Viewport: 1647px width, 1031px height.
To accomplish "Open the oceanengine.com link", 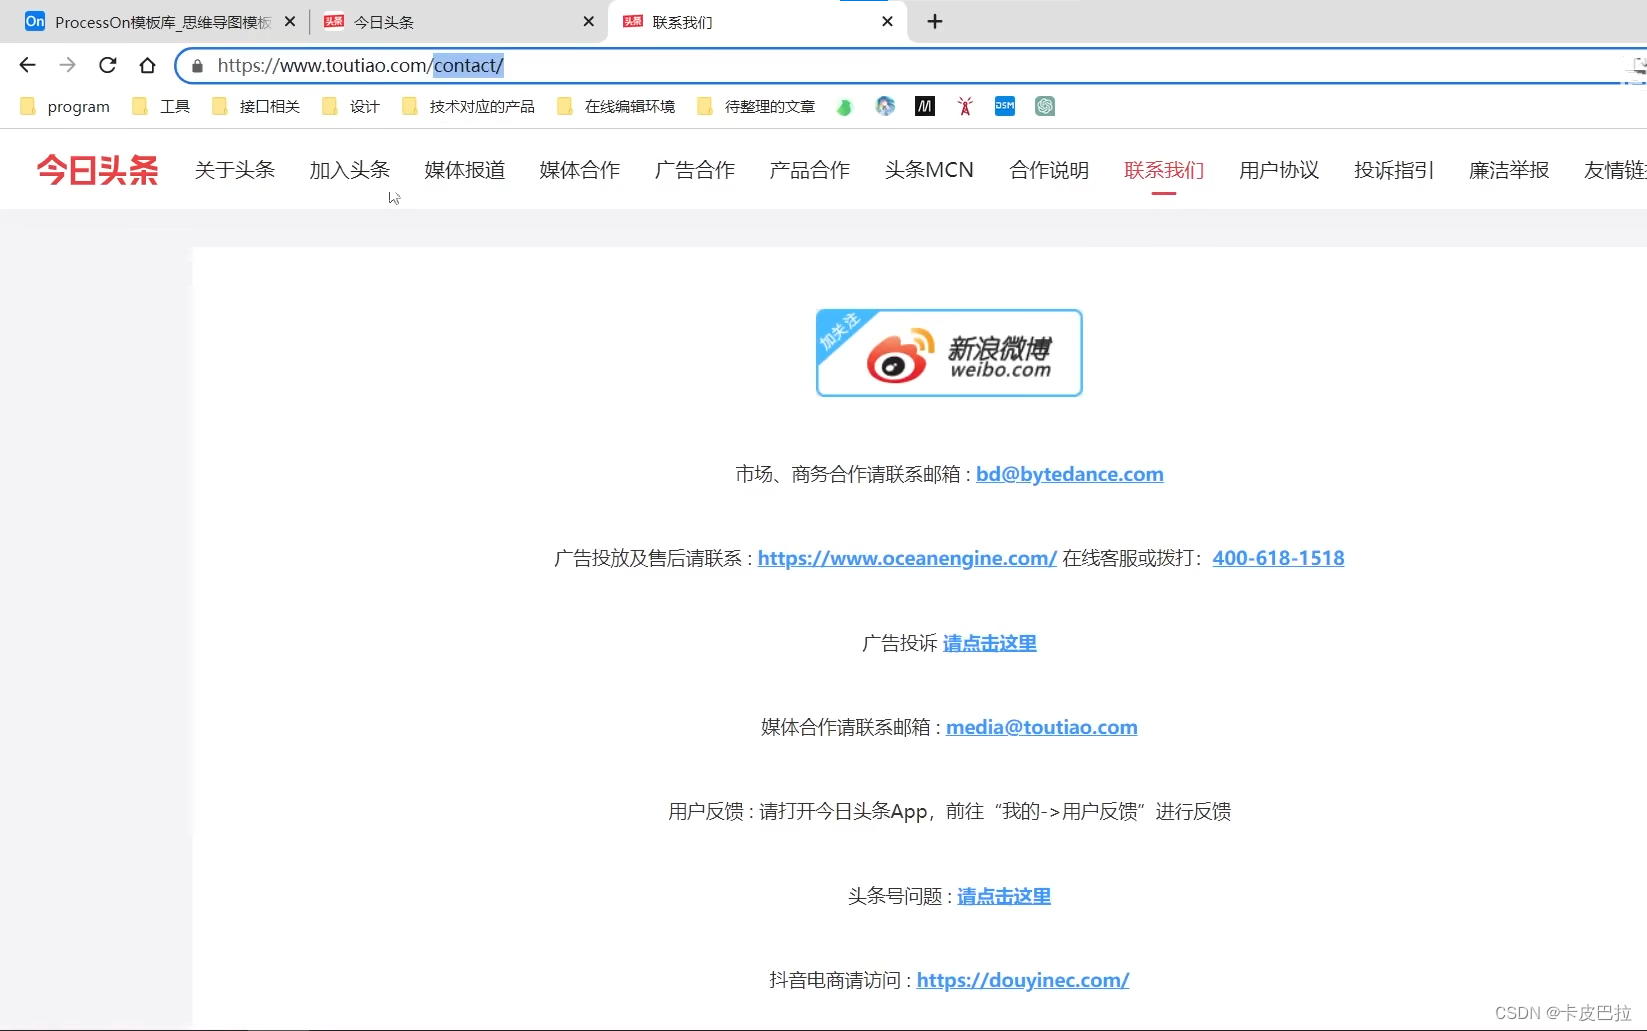I will [907, 558].
